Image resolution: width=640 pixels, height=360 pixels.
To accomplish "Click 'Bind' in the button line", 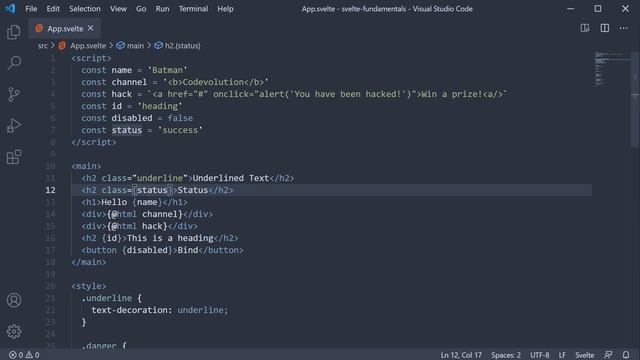I will pos(188,250).
